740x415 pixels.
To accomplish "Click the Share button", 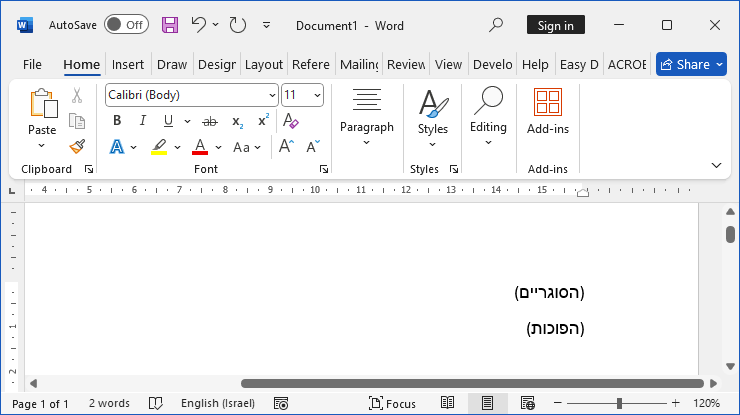I will click(x=691, y=64).
